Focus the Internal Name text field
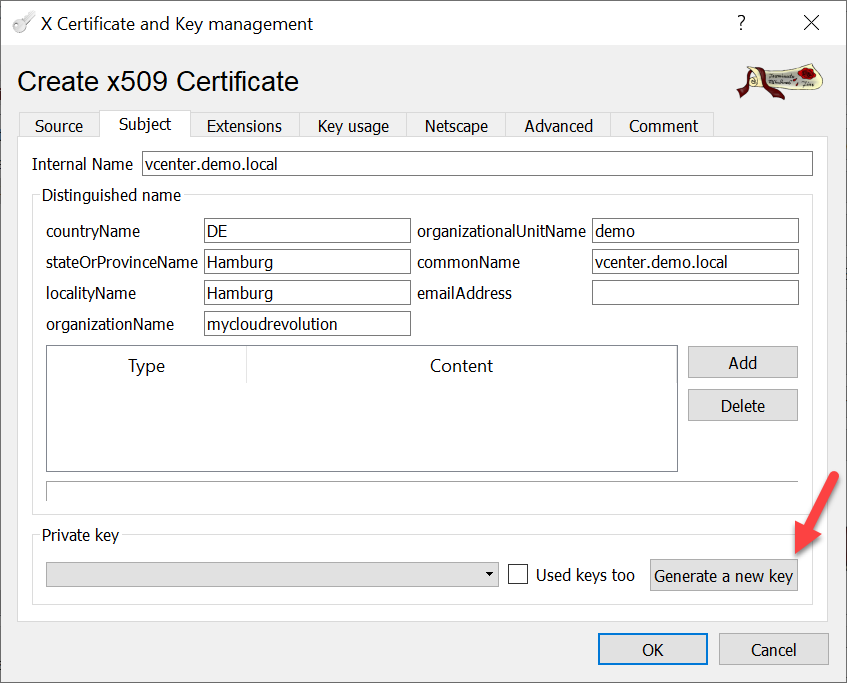This screenshot has height=683, width=847. click(475, 164)
